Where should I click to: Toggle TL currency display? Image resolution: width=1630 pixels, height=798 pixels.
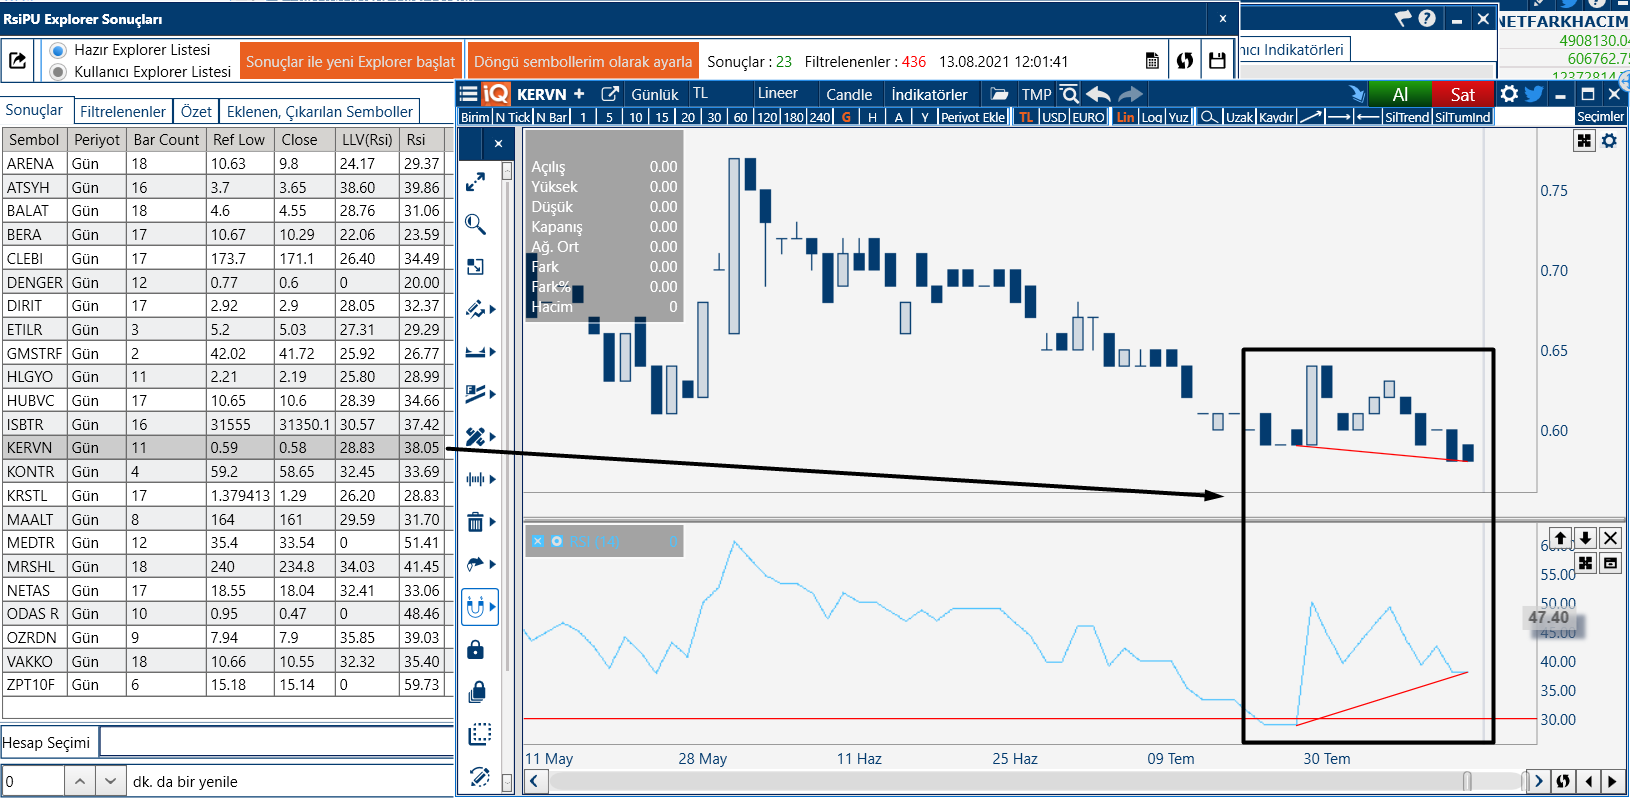(1025, 117)
